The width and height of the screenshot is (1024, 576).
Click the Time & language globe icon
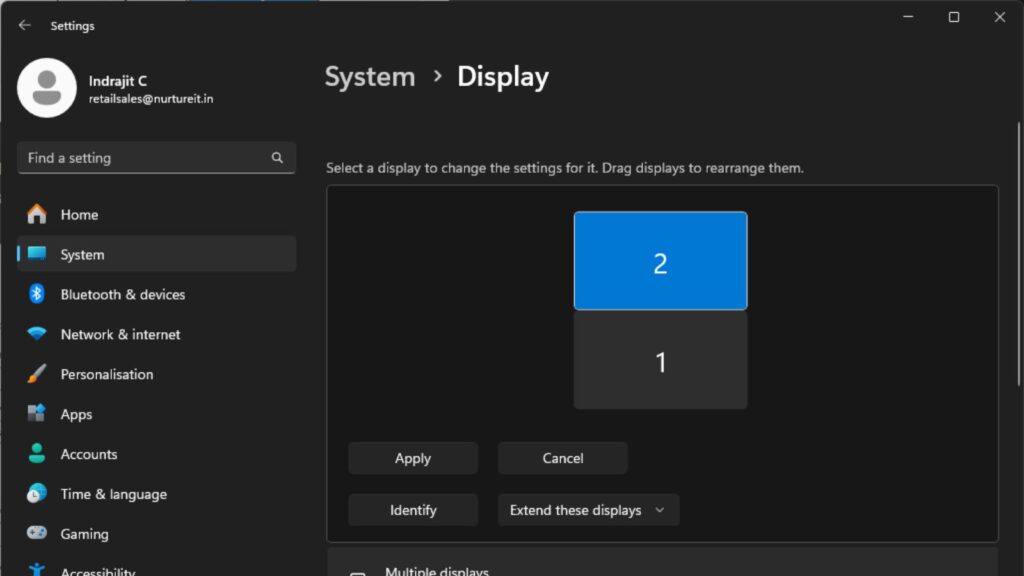pos(37,494)
